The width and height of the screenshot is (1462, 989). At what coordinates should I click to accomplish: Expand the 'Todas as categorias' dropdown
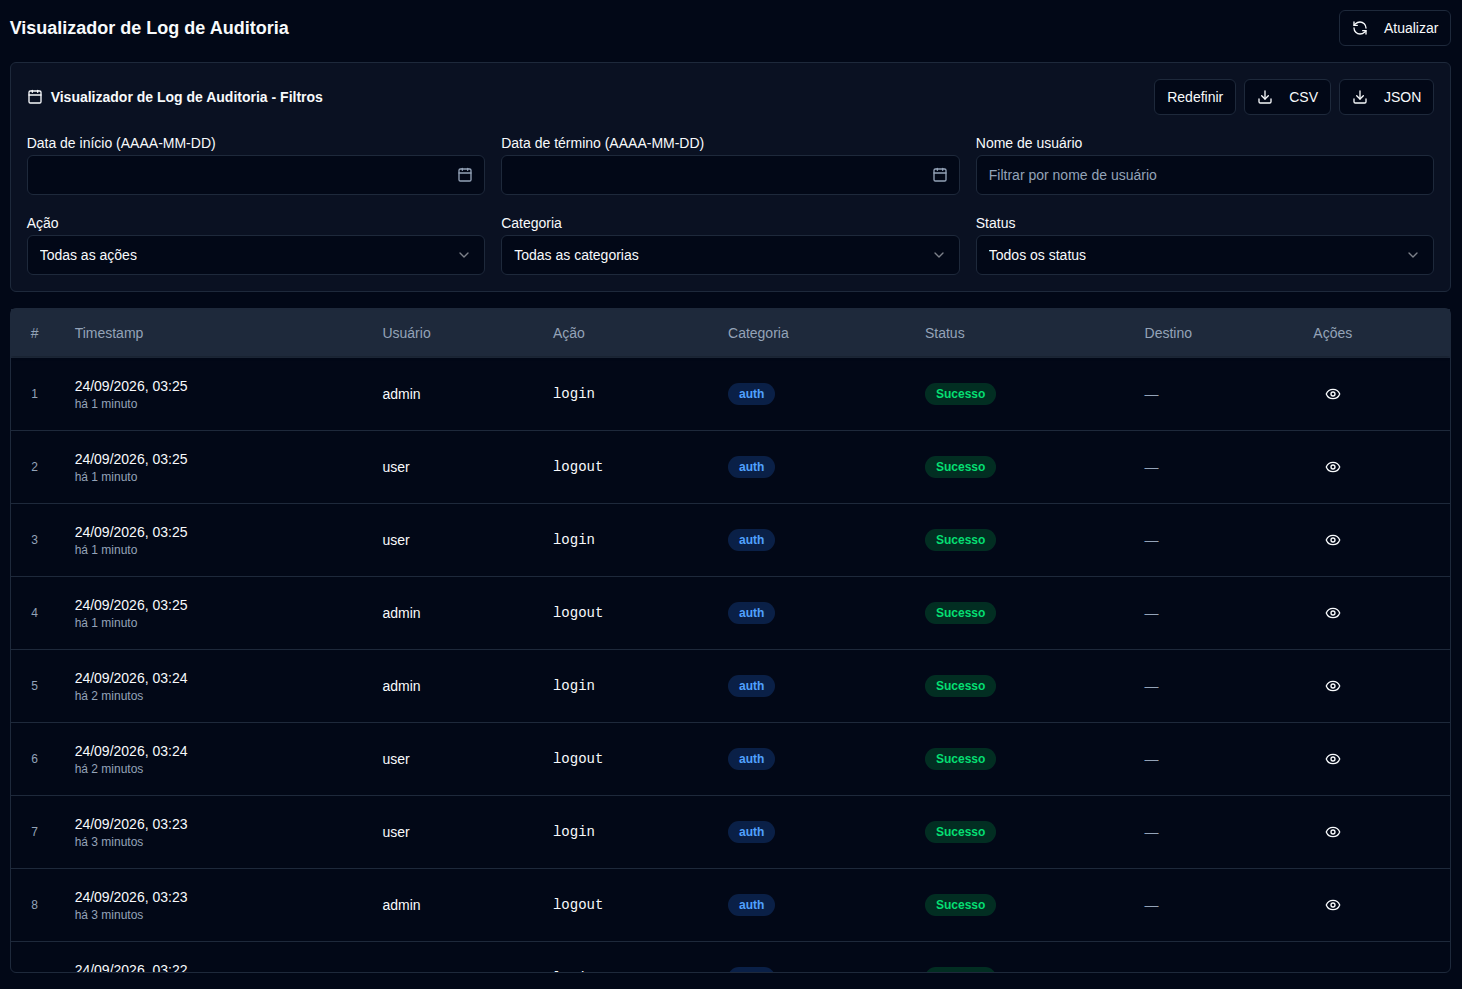[x=730, y=255]
